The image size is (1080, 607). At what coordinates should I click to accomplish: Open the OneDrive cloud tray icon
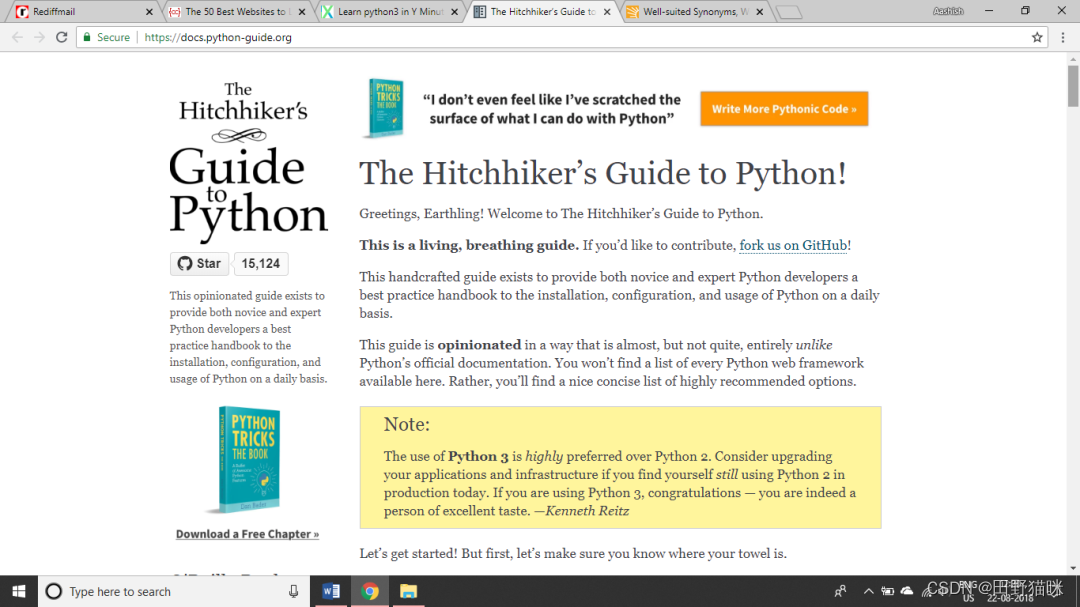pyautogui.click(x=907, y=591)
